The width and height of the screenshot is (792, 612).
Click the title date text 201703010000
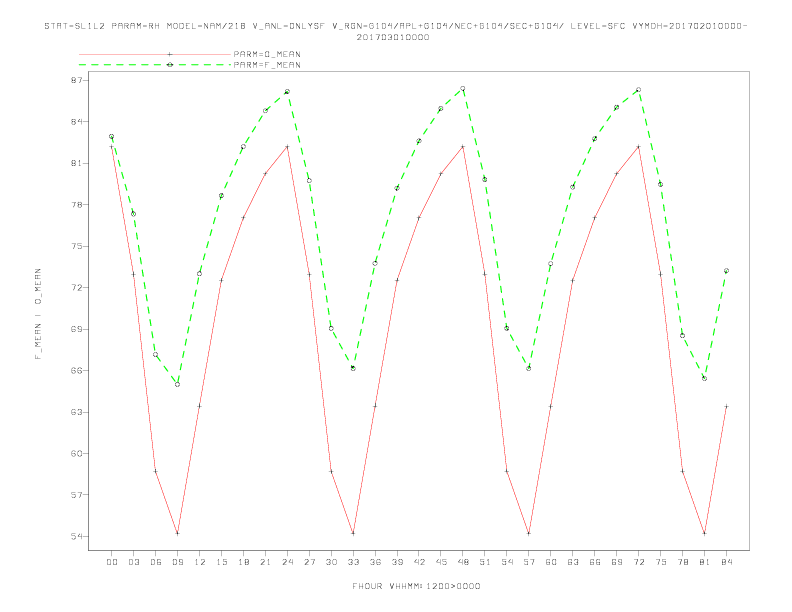coord(393,37)
